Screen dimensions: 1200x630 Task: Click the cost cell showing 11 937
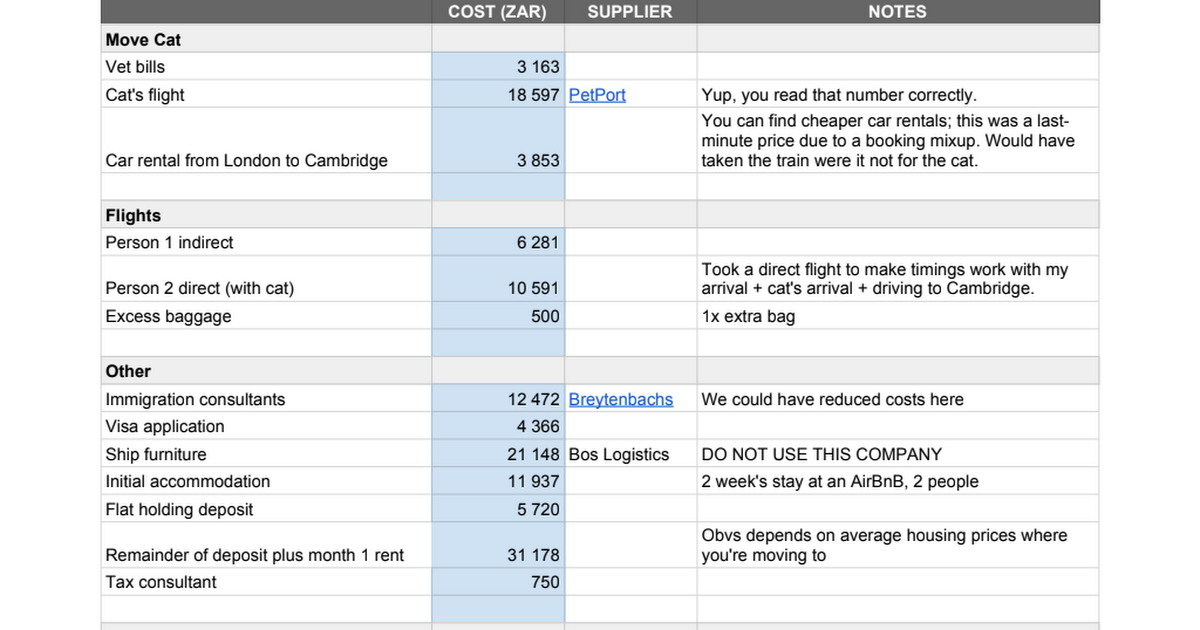(498, 481)
